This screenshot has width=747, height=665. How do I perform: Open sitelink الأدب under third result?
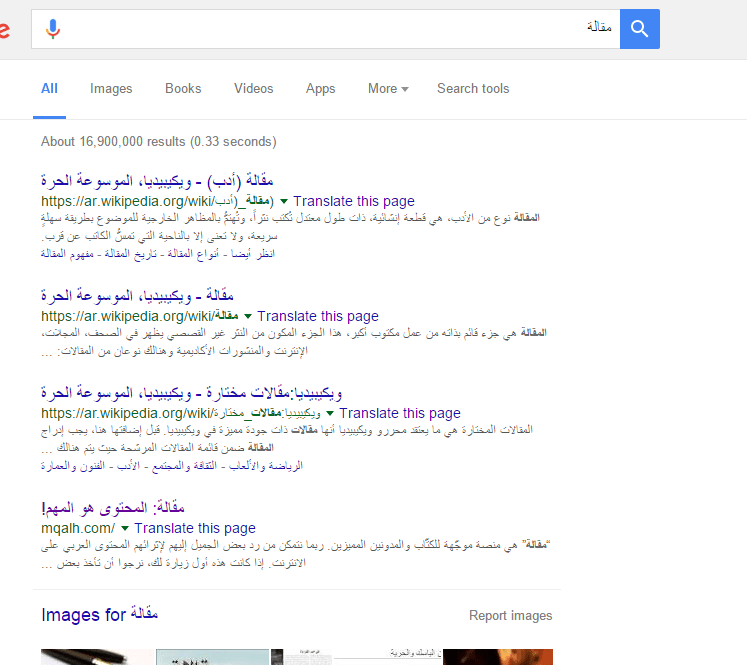click(x=129, y=466)
